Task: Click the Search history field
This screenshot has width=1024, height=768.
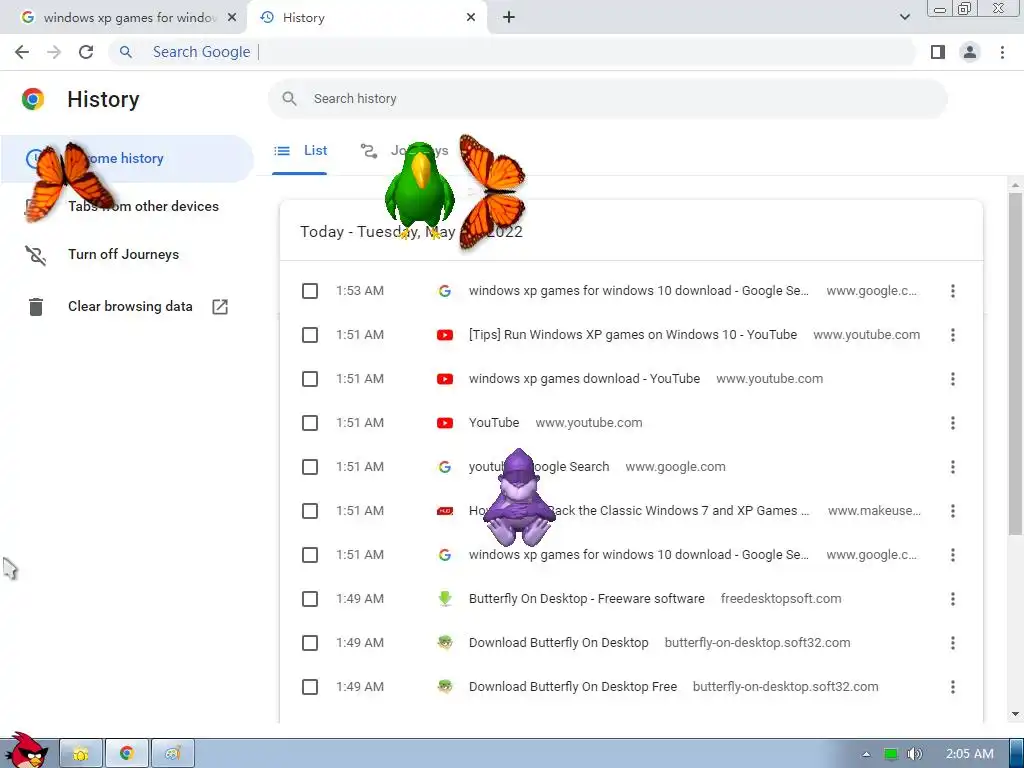Action: pos(607,99)
